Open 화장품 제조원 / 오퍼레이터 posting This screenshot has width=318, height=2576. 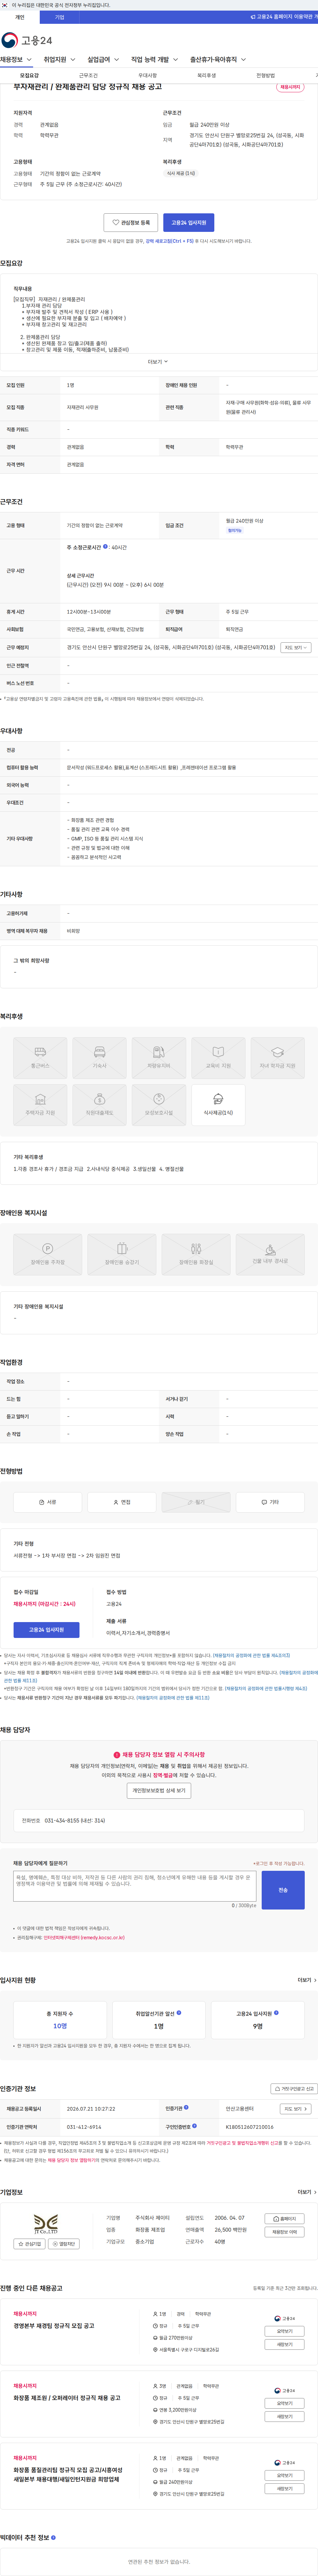tap(67, 2398)
